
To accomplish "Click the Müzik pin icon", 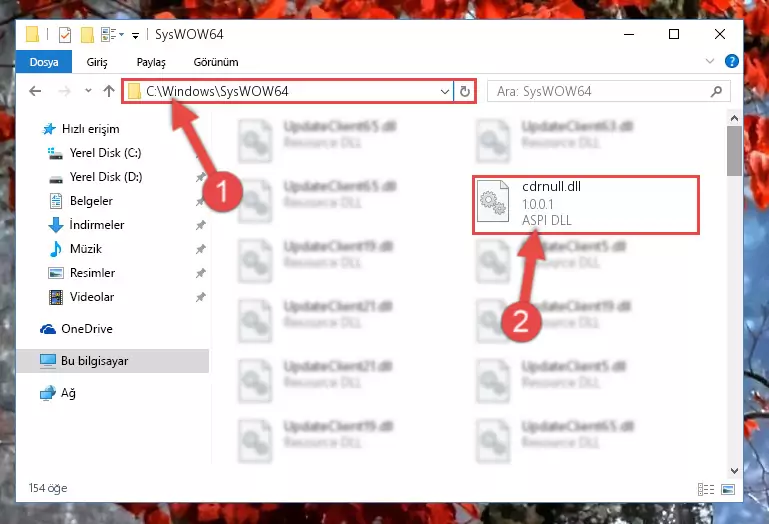I will (x=201, y=249).
